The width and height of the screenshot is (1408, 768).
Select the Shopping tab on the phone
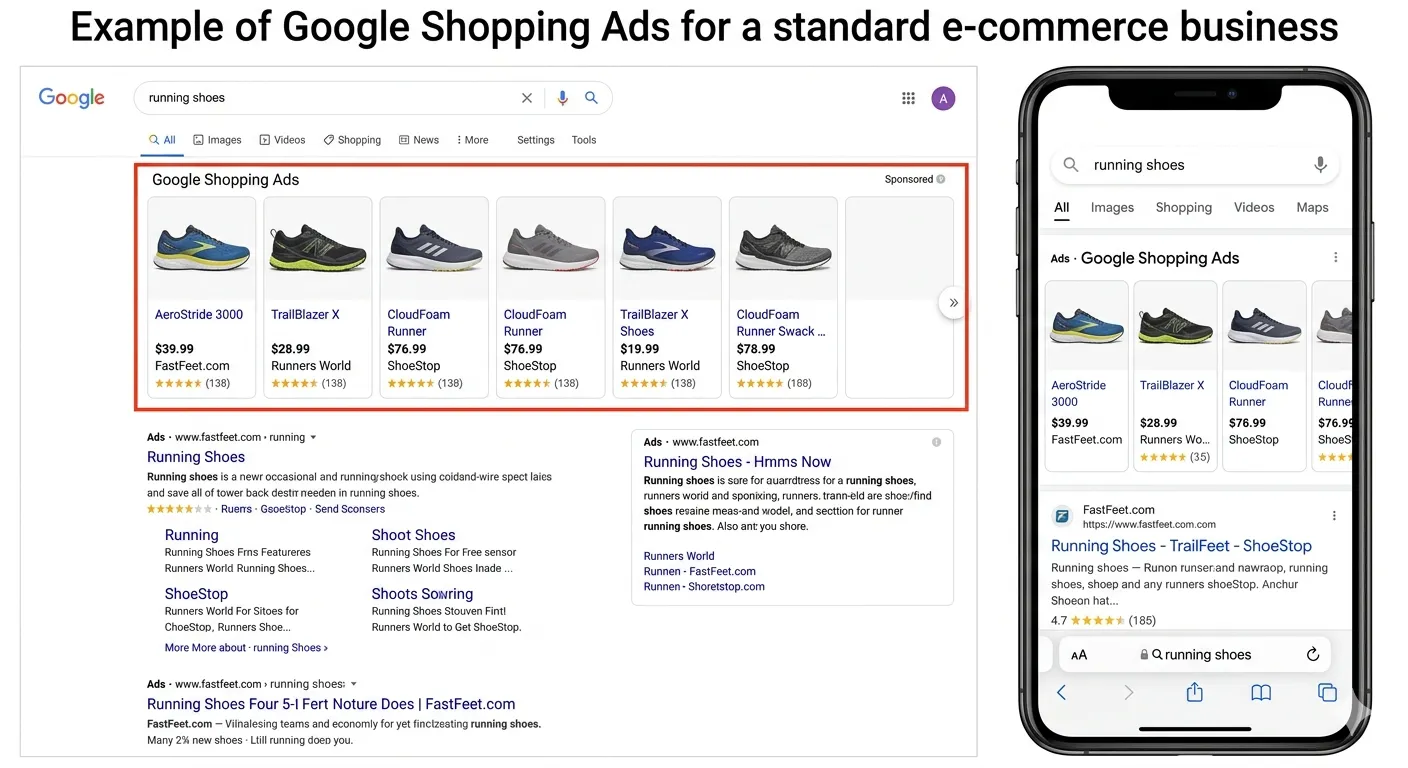click(x=1183, y=207)
